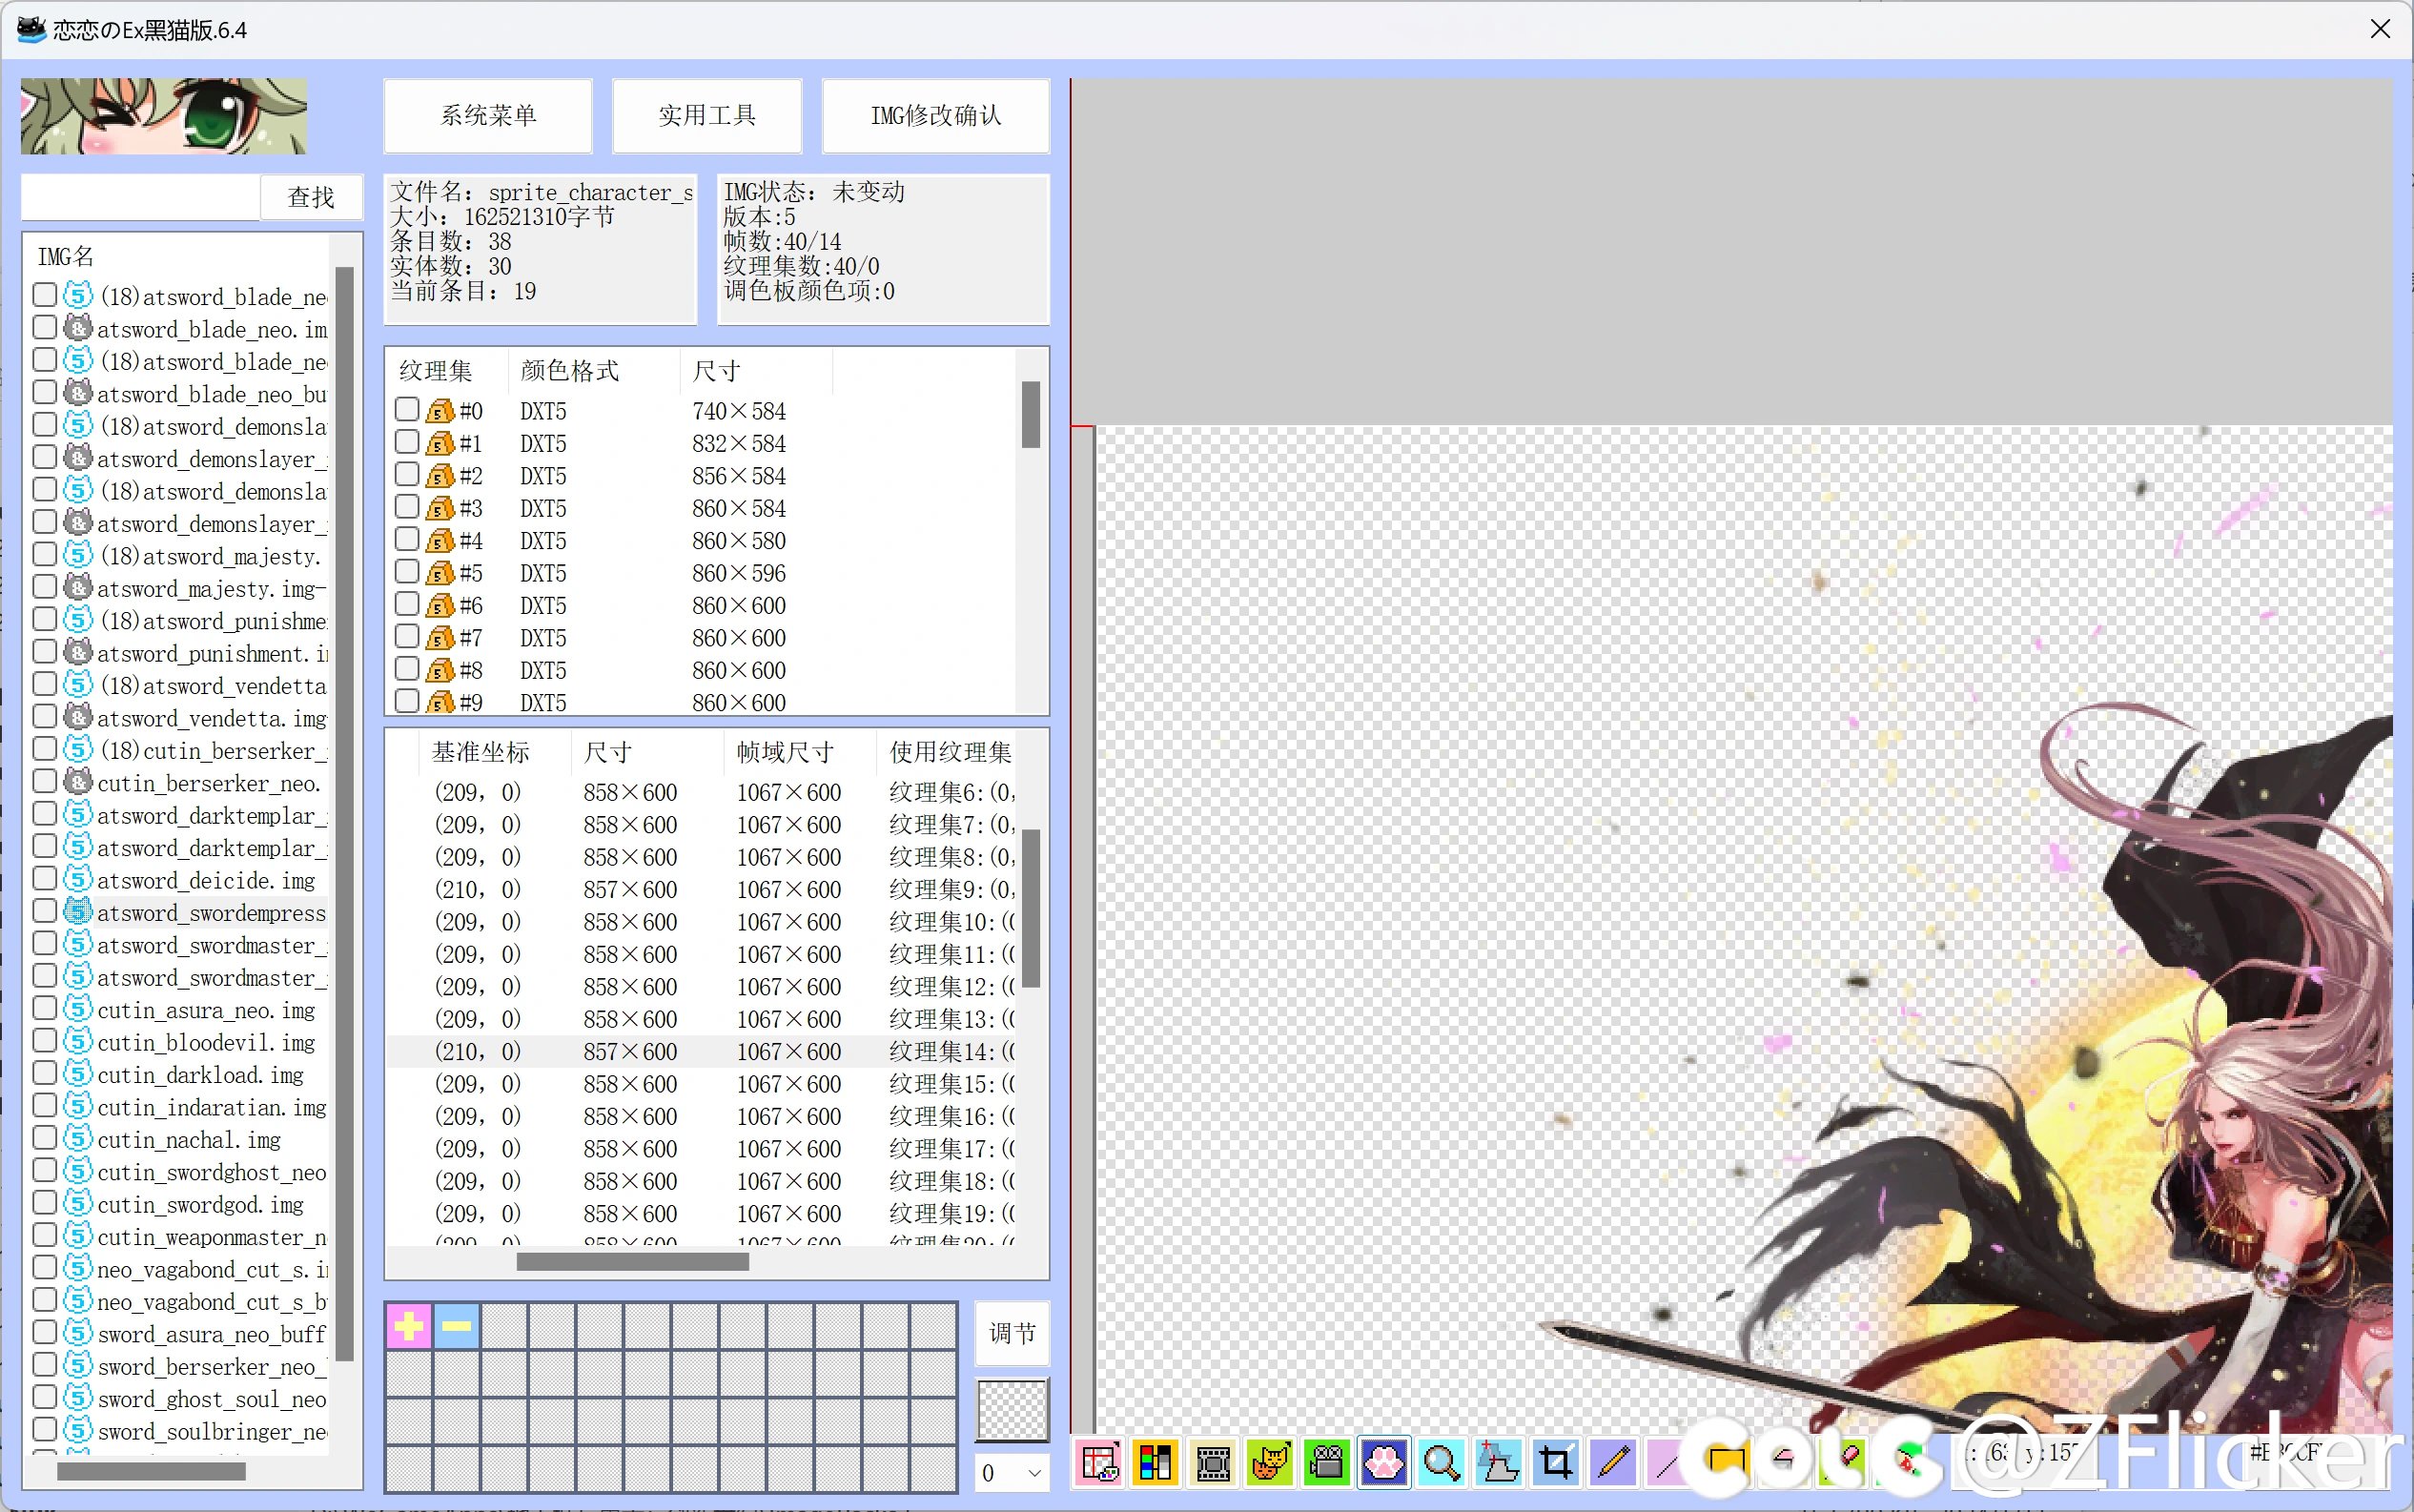
Task: Tick checkbox for cutin_asura_neo.img
Action: click(44, 1008)
